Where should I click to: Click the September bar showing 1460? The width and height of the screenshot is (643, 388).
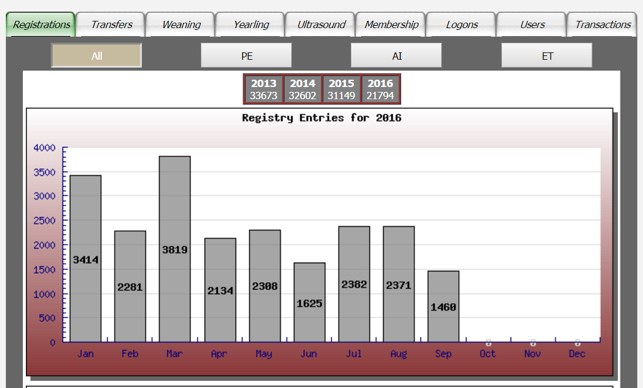pos(443,306)
